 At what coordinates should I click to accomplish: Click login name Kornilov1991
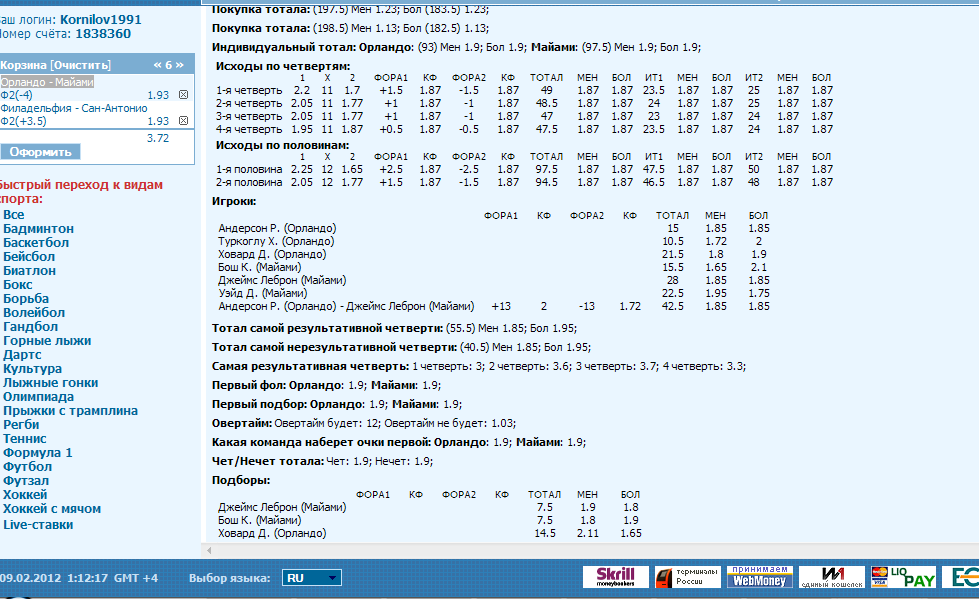[101, 19]
